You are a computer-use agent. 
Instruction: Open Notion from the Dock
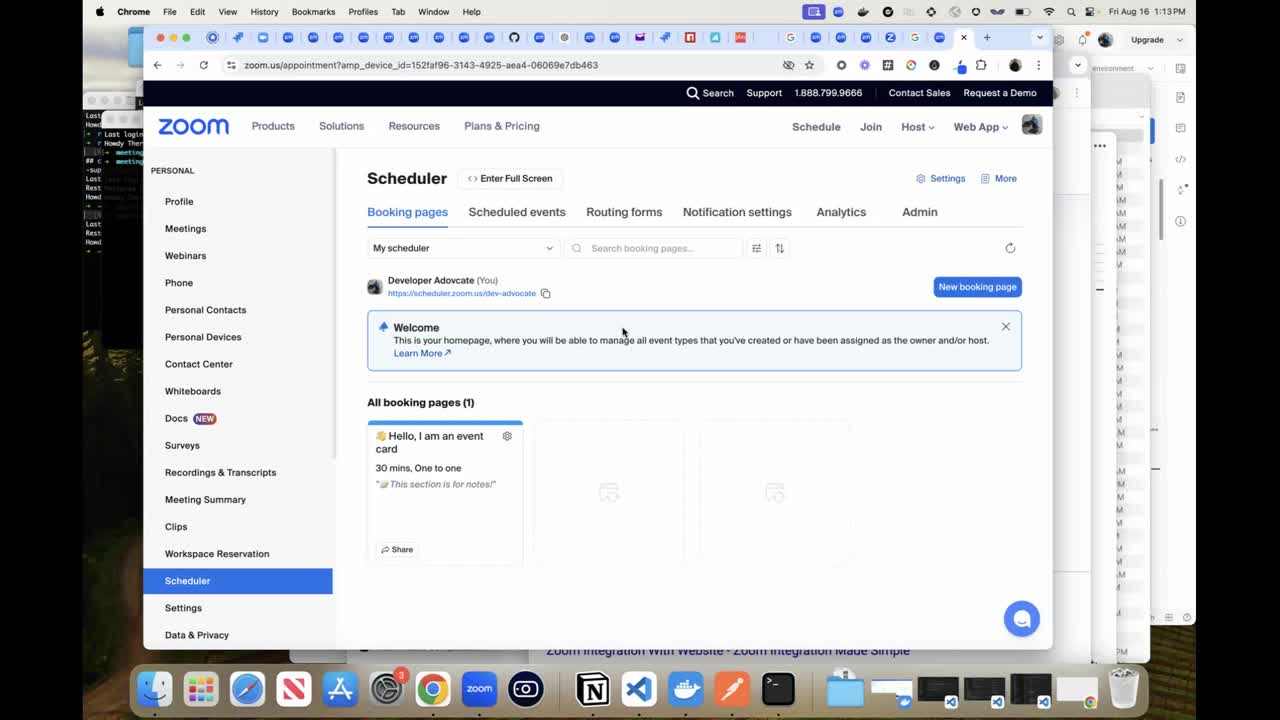coord(593,689)
